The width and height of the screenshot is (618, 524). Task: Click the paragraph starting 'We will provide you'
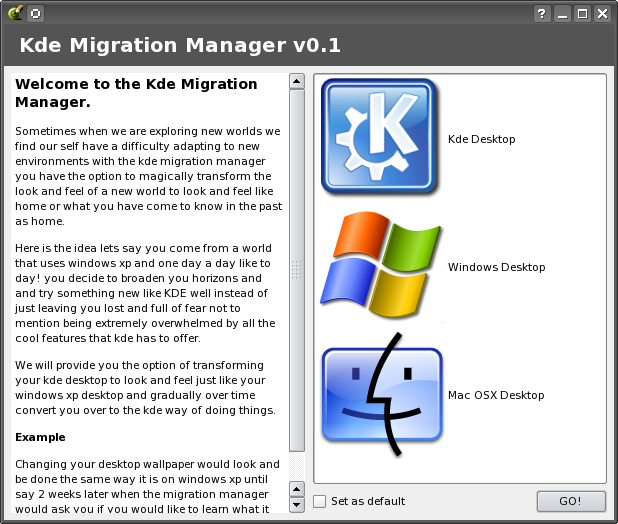[145, 388]
